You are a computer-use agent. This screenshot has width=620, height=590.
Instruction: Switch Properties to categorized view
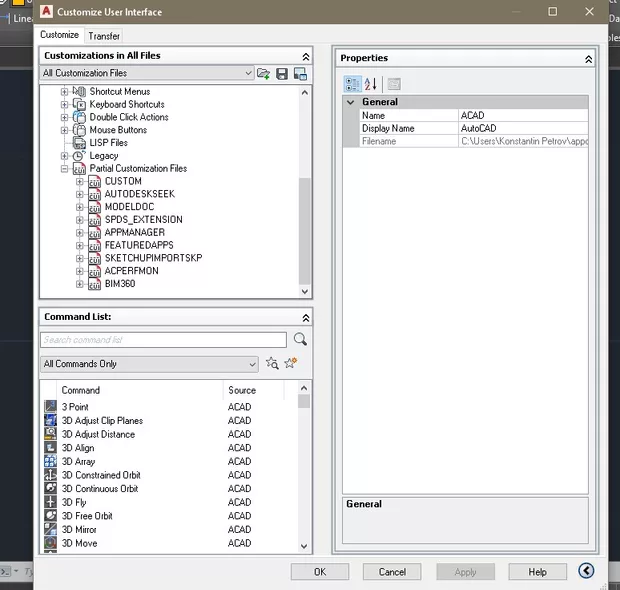point(352,84)
